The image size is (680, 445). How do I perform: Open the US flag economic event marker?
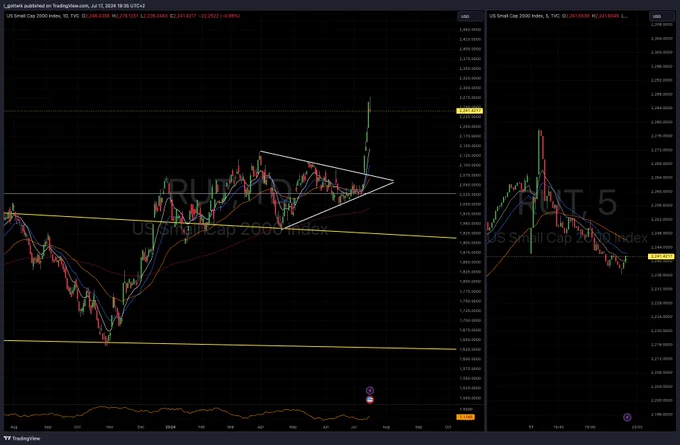click(x=369, y=400)
